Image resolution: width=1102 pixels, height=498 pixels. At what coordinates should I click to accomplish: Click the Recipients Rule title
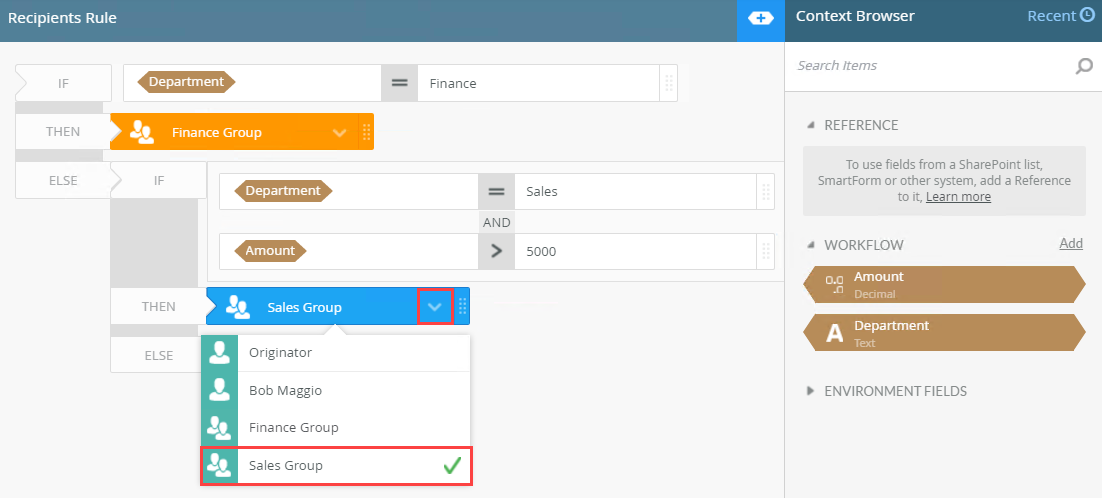(63, 18)
